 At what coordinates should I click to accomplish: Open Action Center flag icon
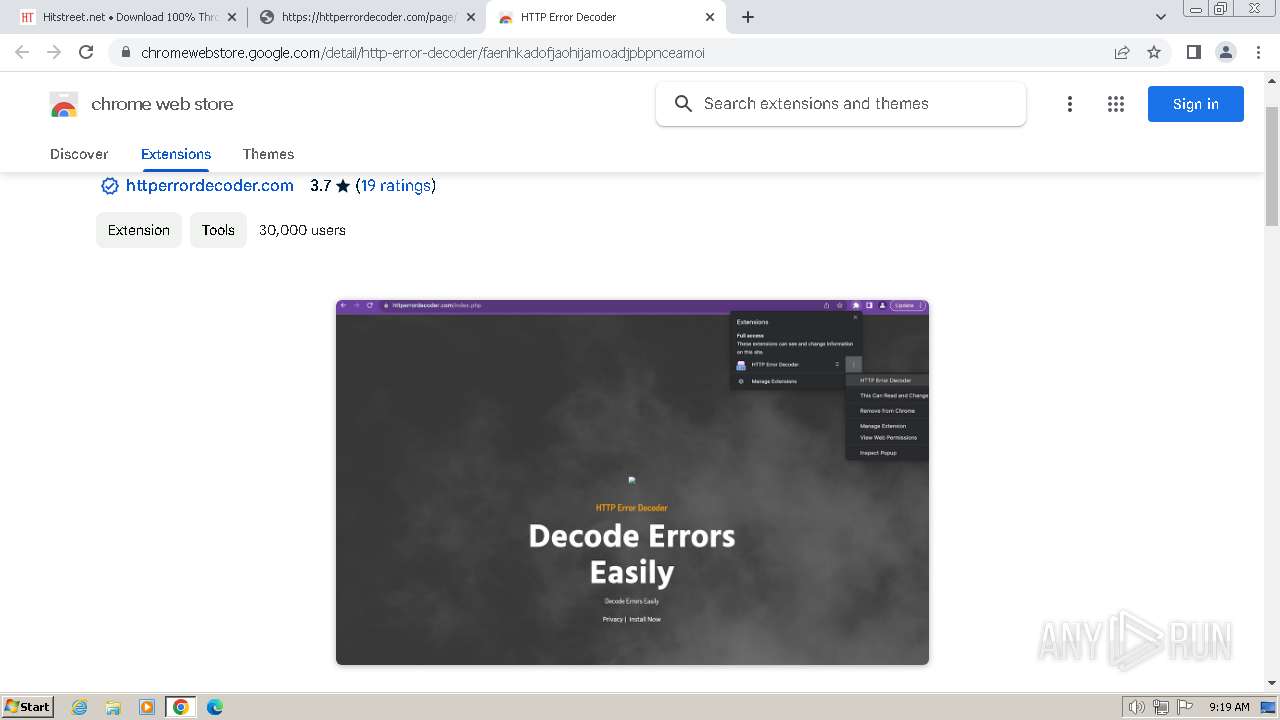1185,707
